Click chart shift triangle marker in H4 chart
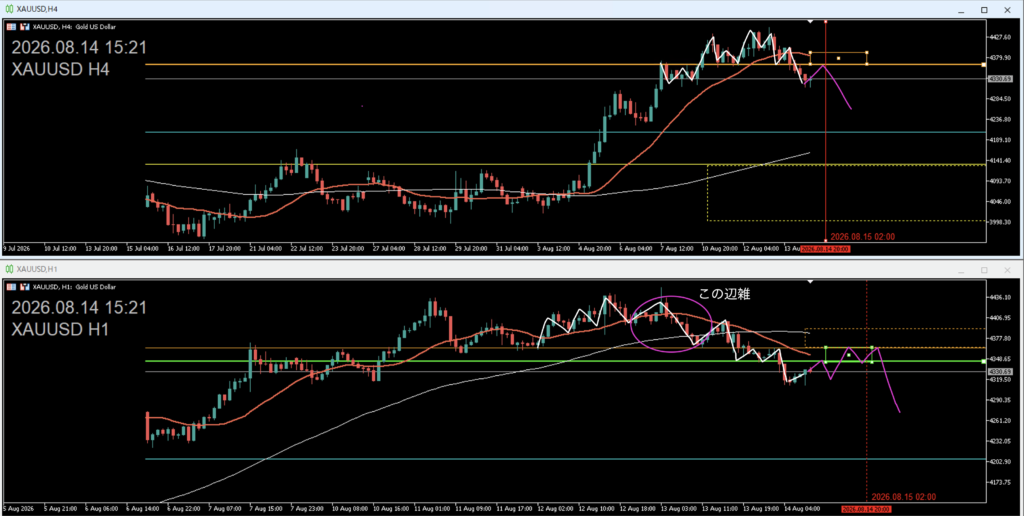This screenshot has width=1024, height=516. (x=810, y=22)
